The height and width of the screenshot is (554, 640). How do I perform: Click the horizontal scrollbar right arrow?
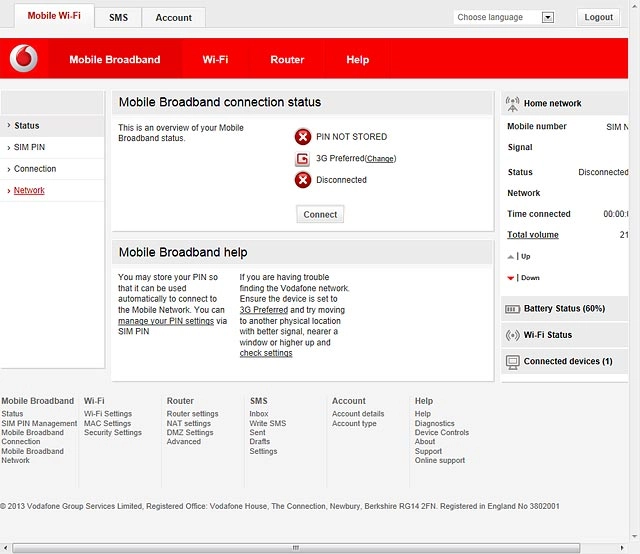tap(622, 547)
